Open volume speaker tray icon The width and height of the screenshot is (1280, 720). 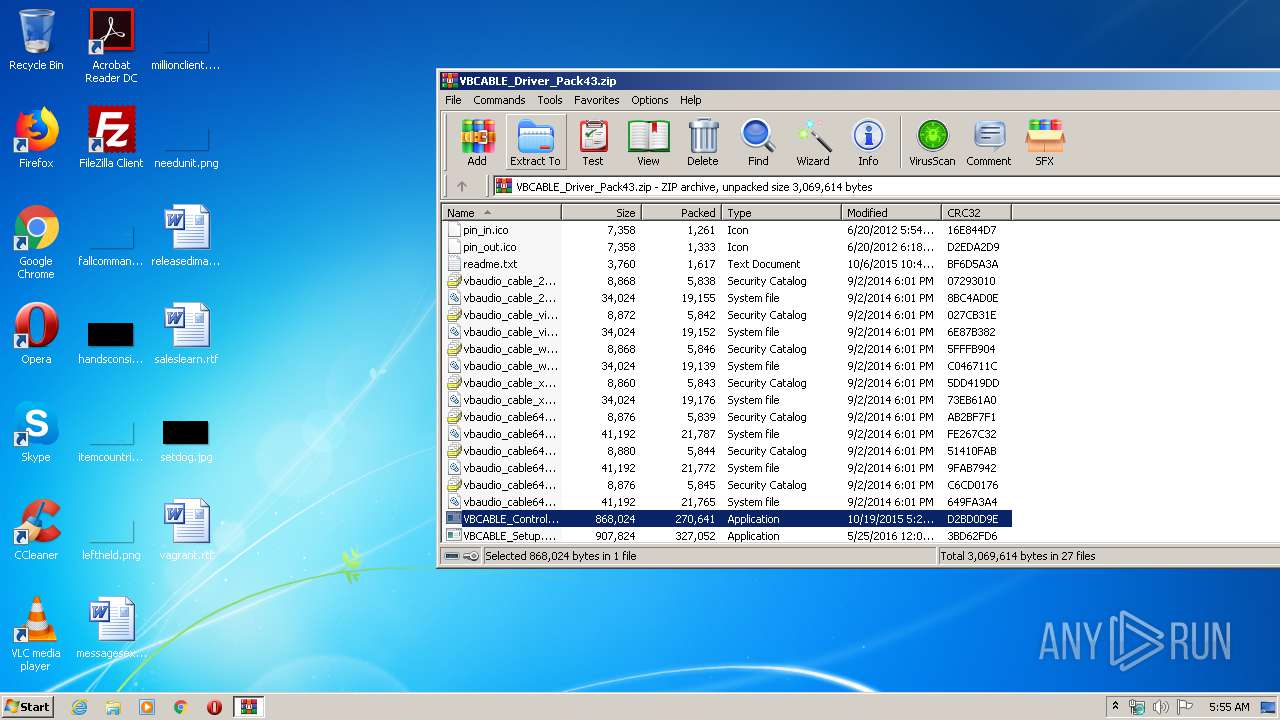click(x=1159, y=707)
